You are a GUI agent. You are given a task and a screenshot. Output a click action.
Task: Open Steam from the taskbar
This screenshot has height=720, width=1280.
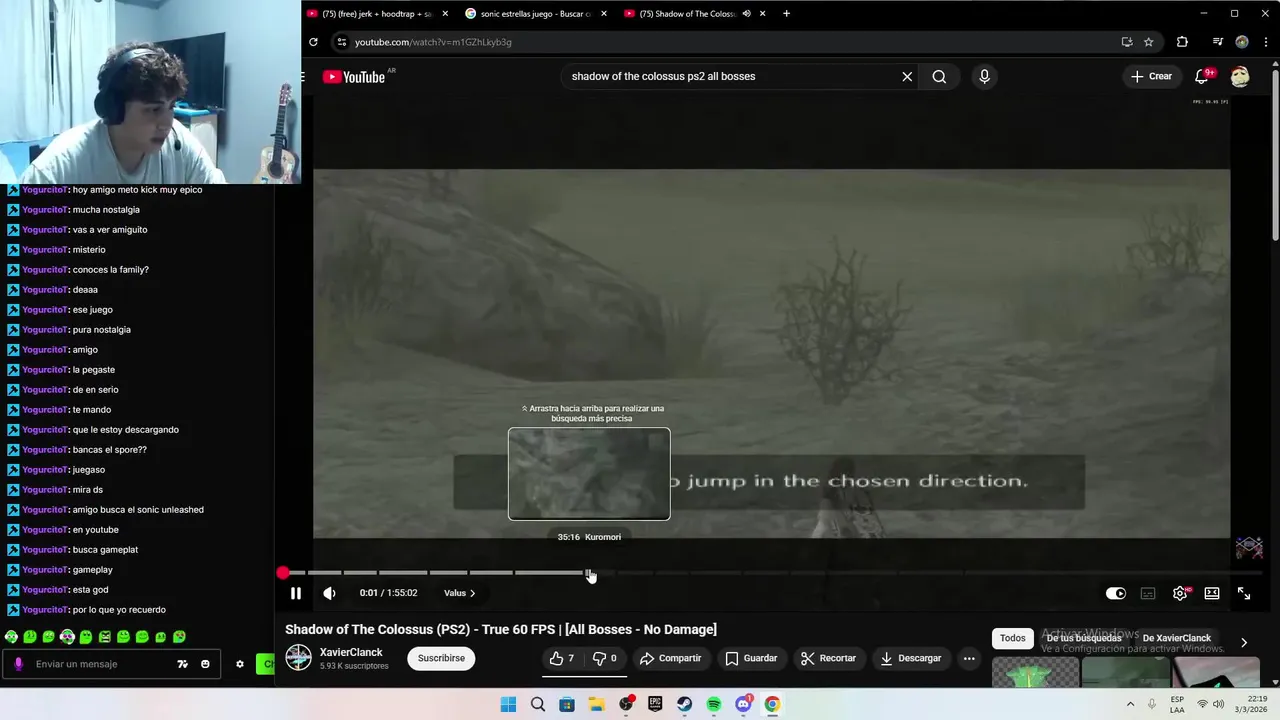point(684,705)
